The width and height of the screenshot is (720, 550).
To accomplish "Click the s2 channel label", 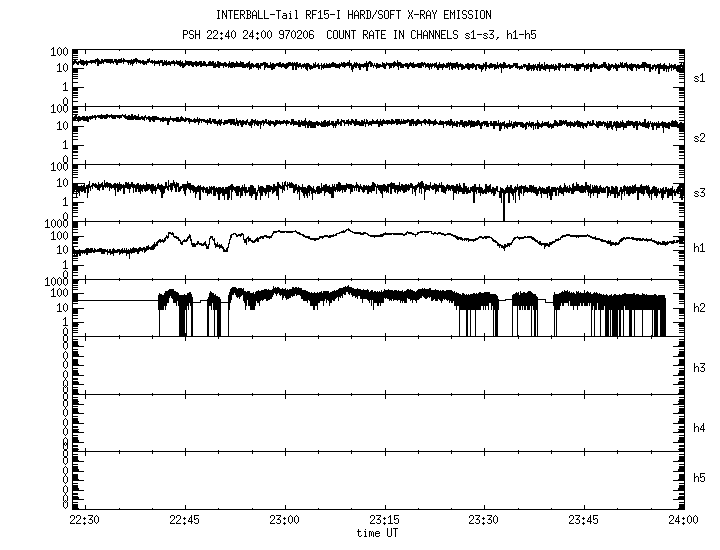I will [700, 137].
